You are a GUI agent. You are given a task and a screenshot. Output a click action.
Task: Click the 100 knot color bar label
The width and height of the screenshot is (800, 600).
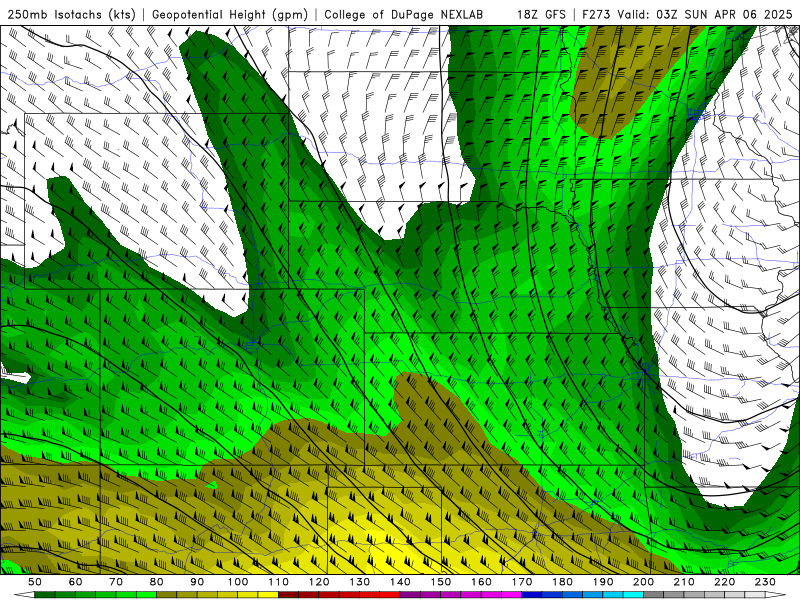[x=238, y=582]
